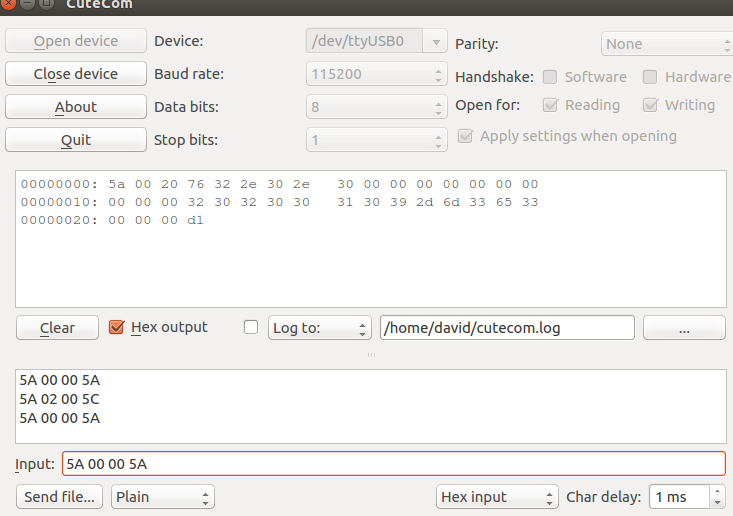Decrease Char delay with down arrow
This screenshot has height=516, width=733.
718,502
